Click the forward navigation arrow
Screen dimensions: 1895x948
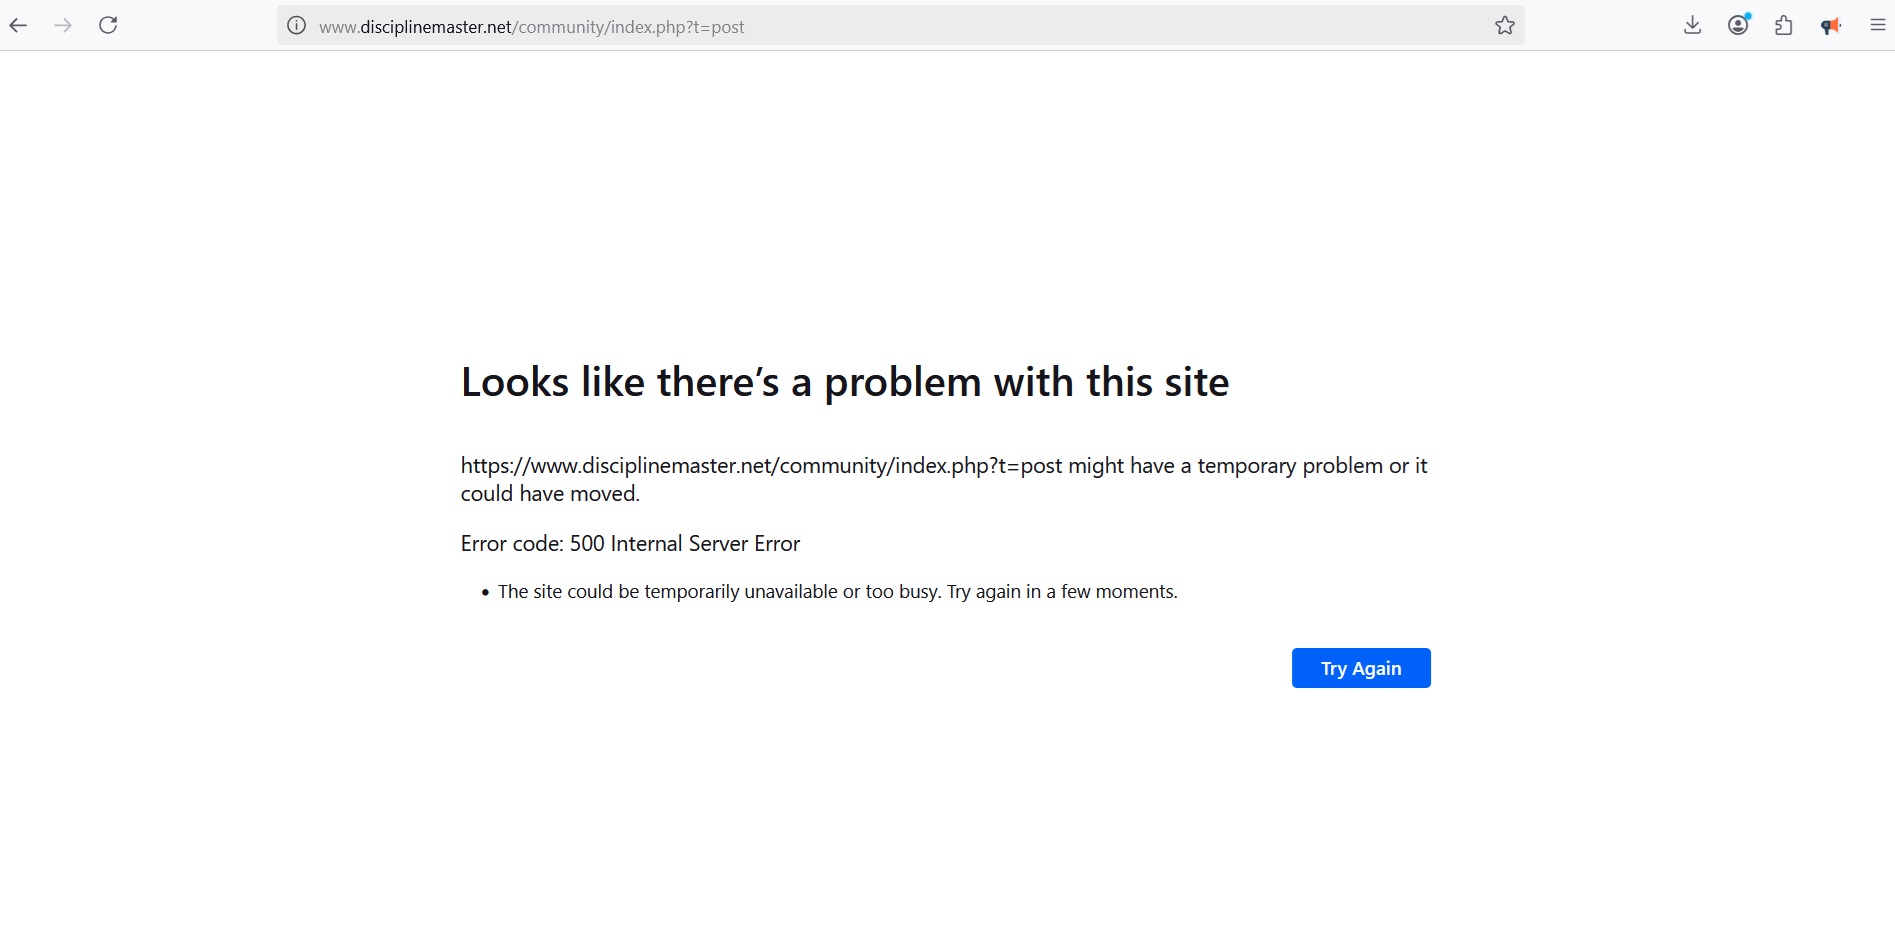tap(63, 26)
